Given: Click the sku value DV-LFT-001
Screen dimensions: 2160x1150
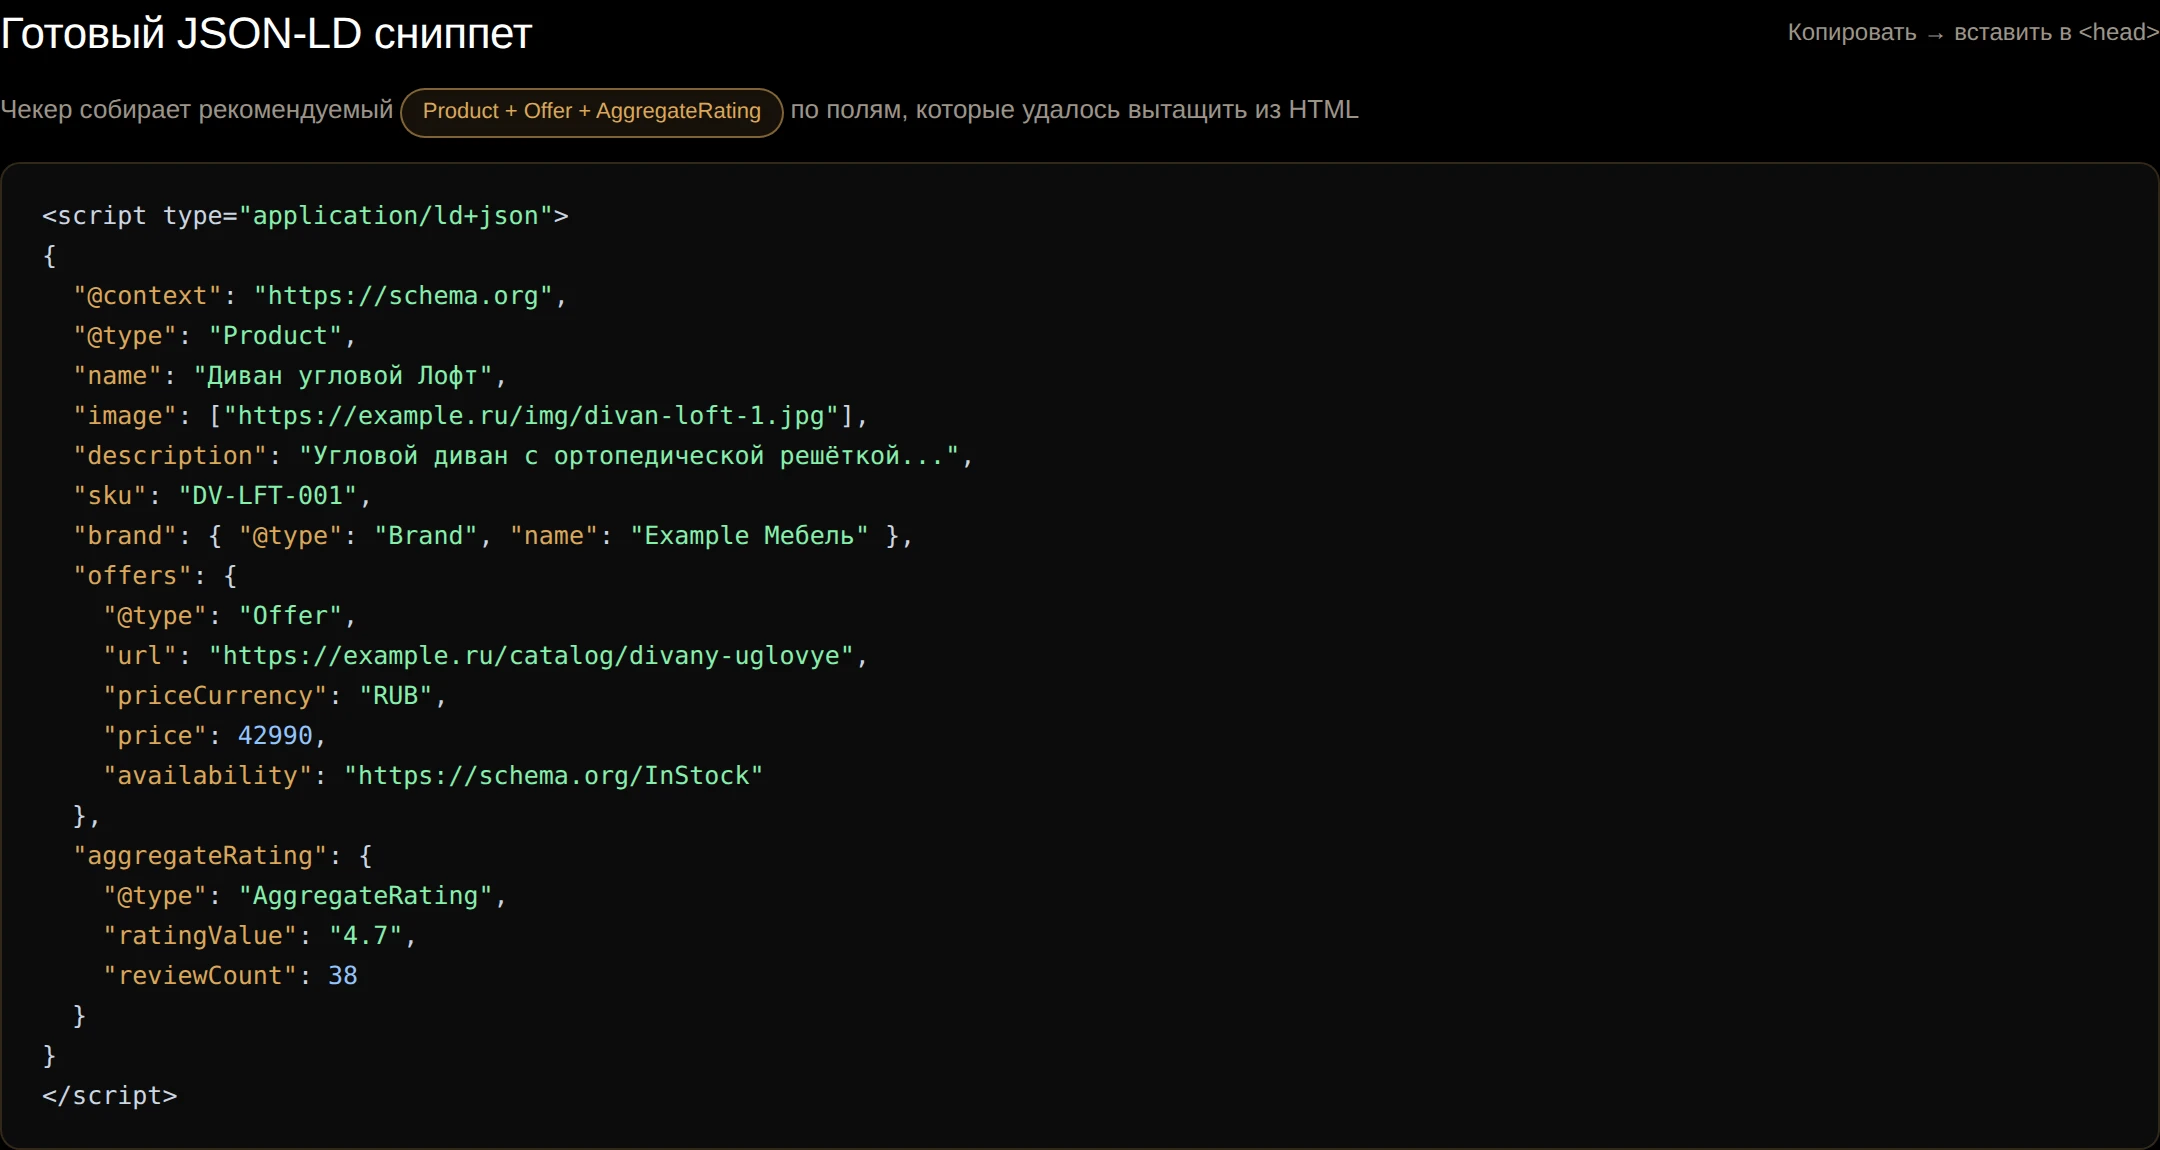Looking at the screenshot, I should [267, 496].
